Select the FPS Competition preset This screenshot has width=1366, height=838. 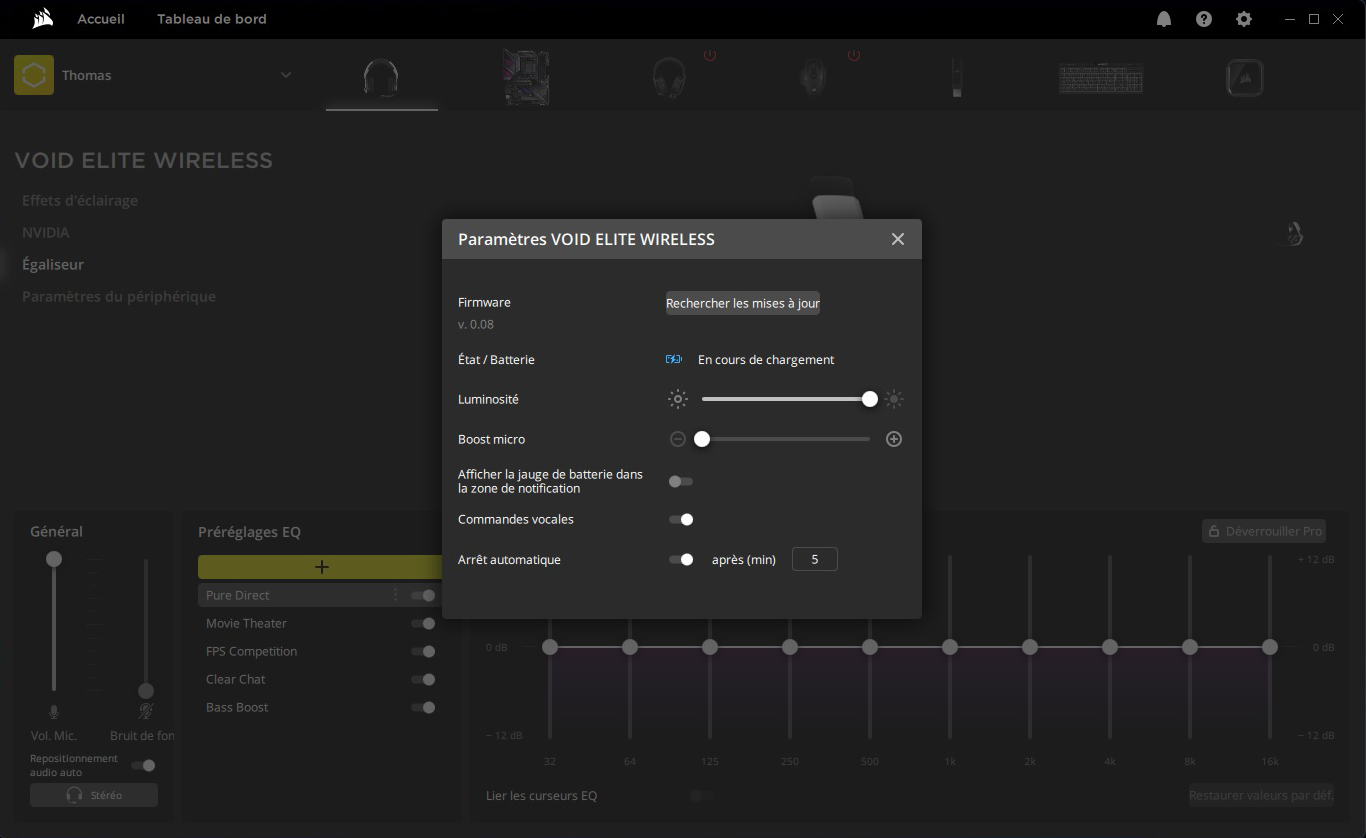click(x=320, y=651)
